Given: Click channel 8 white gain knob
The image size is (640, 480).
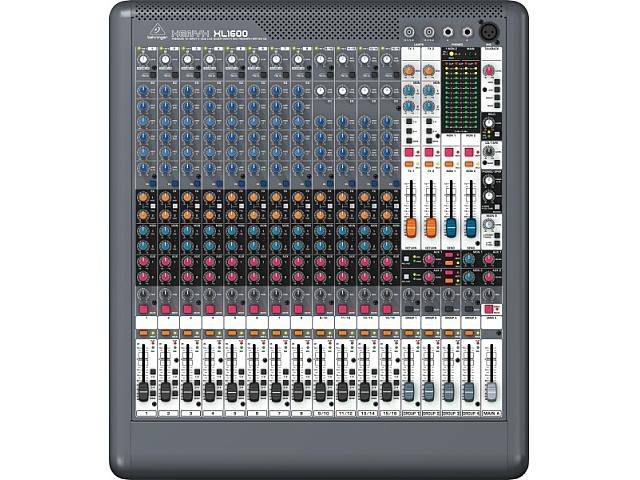Looking at the screenshot, I should (299, 61).
